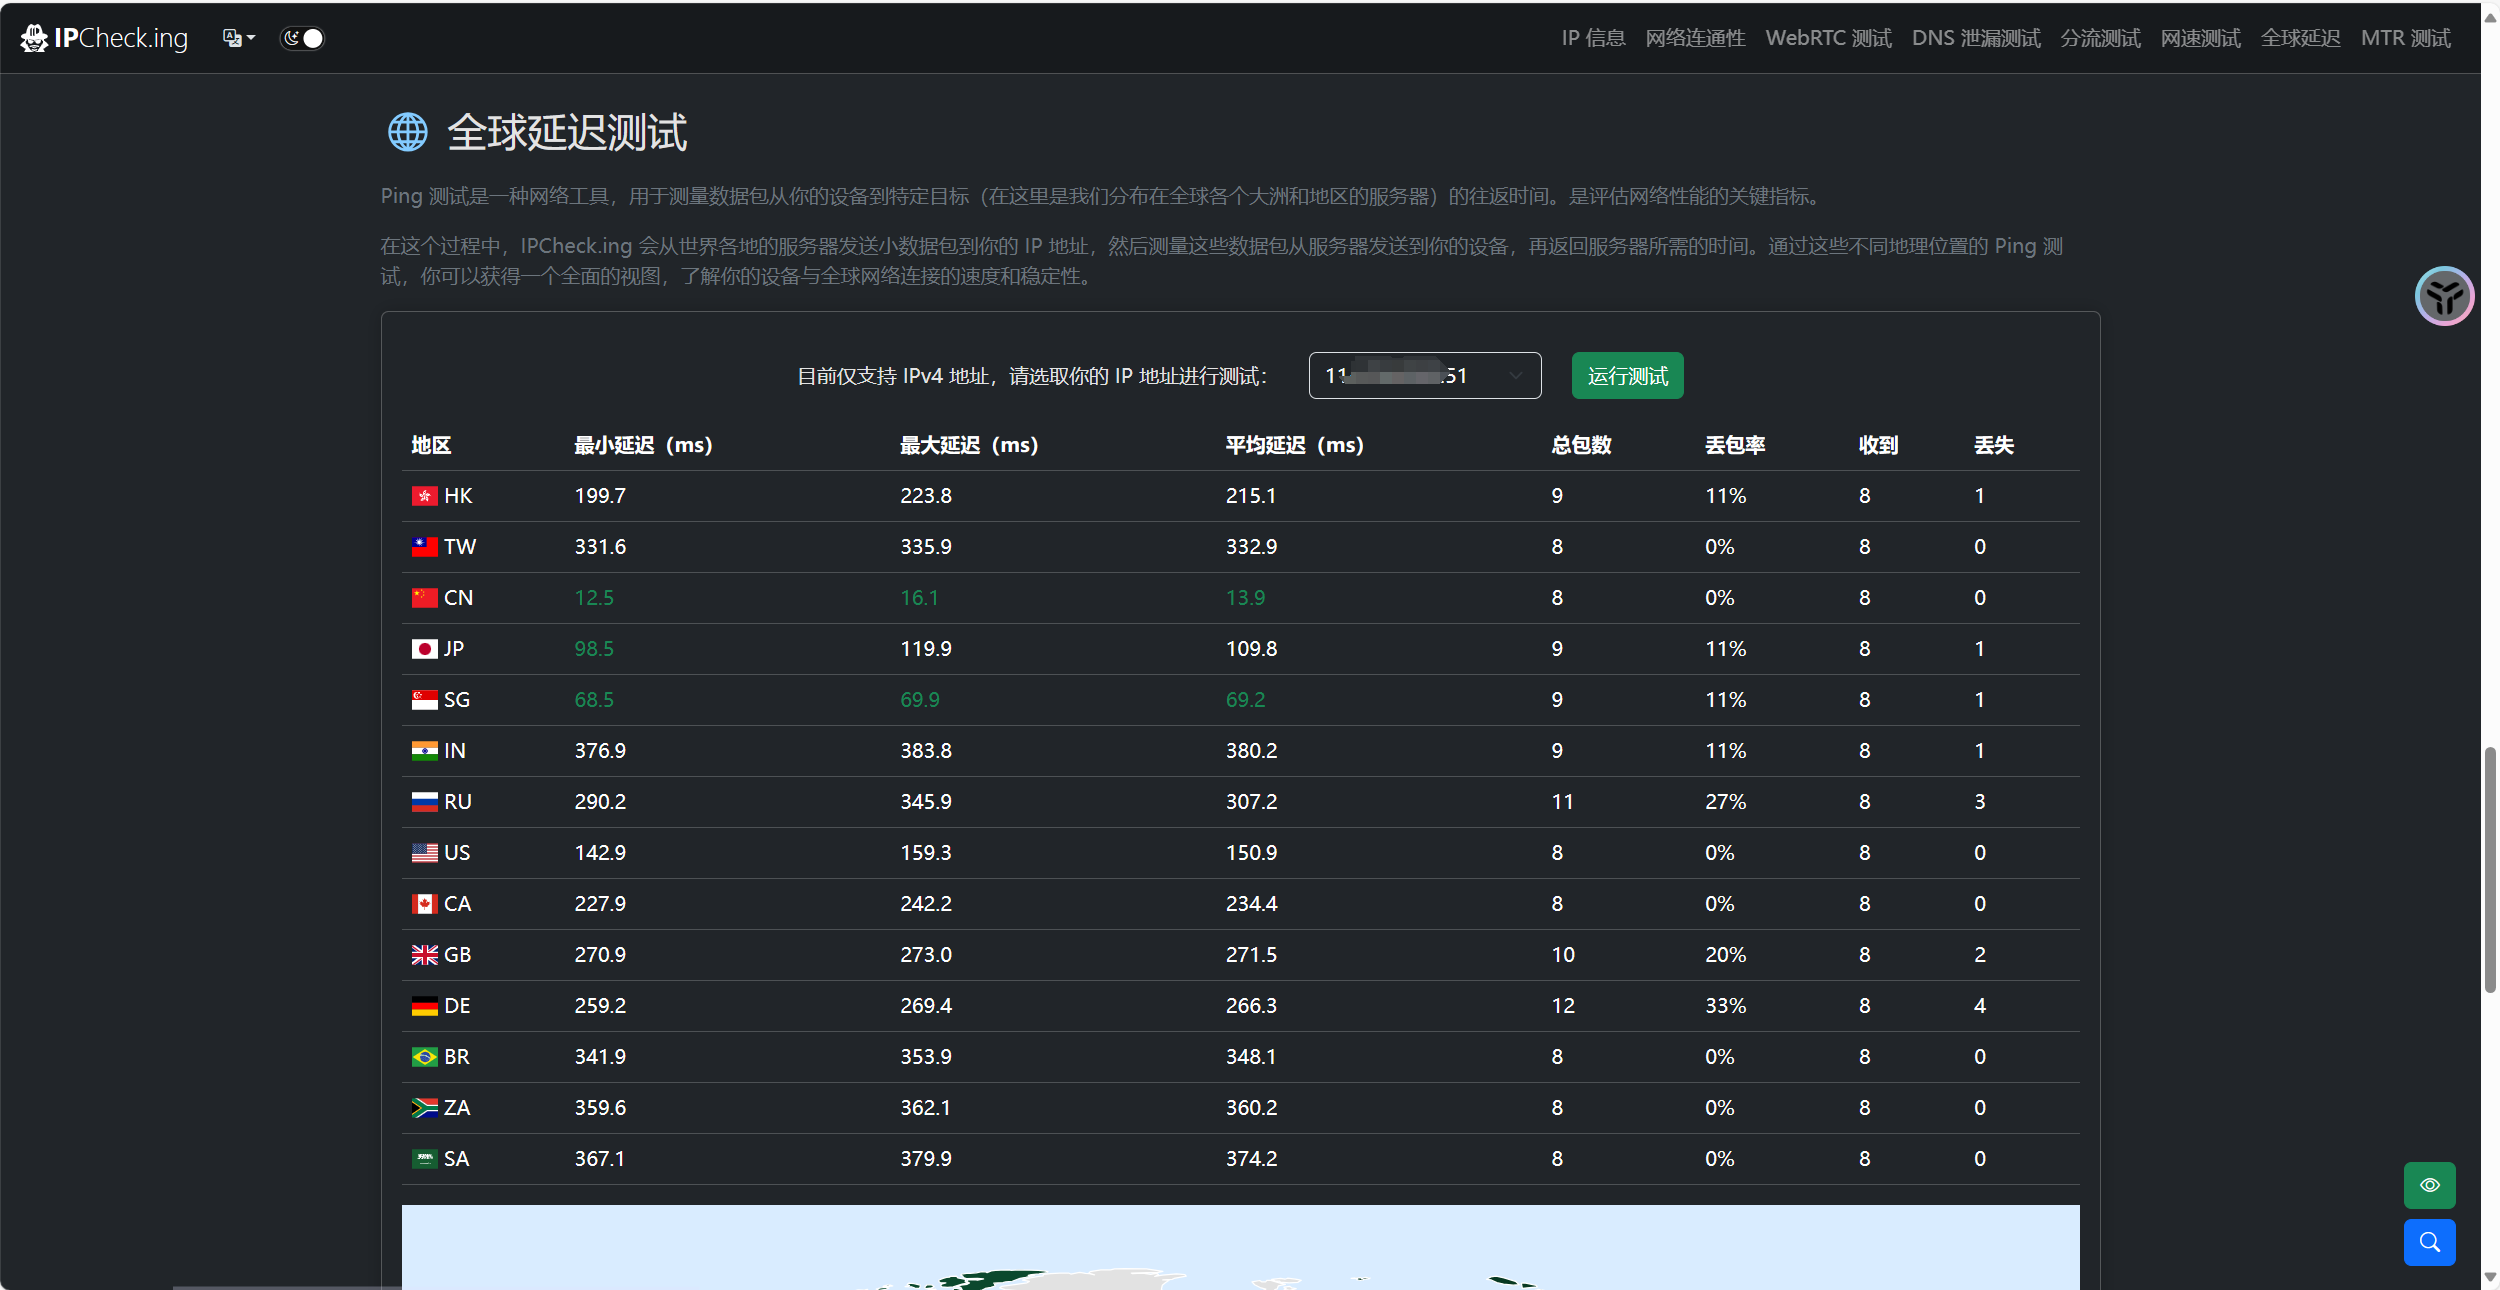
Task: Toggle the dark mode switch
Action: 302,38
